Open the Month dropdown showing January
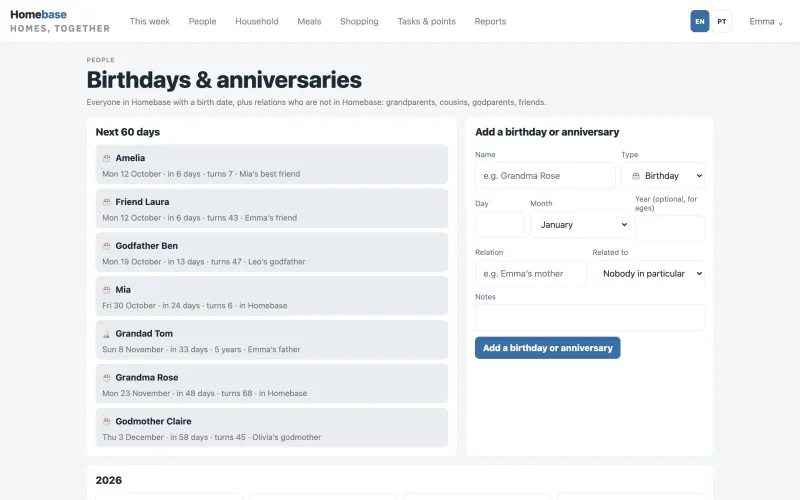This screenshot has height=500, width=800. pyautogui.click(x=580, y=224)
